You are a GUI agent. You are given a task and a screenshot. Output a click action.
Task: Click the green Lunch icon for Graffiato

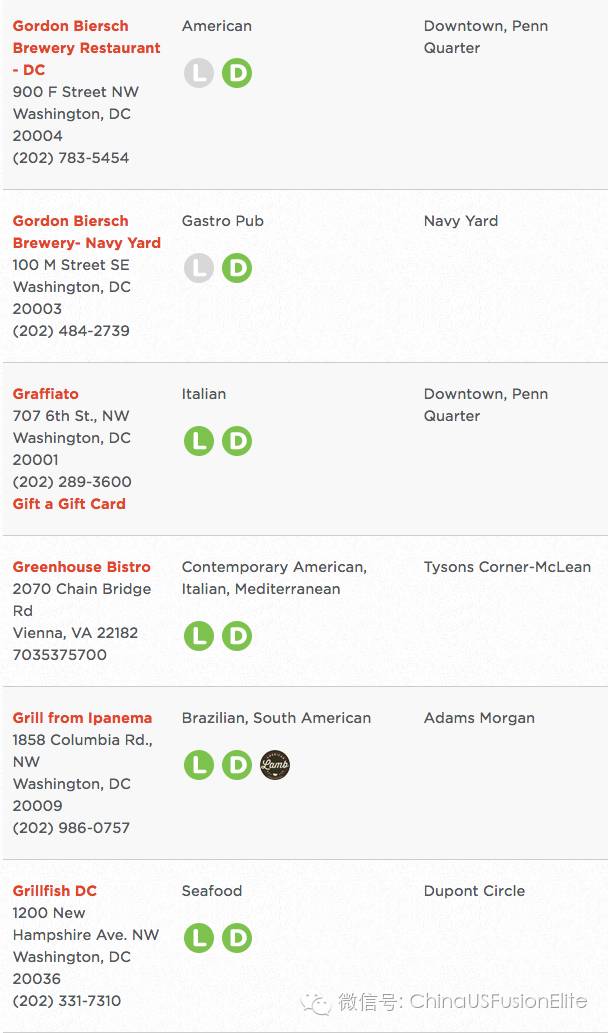(x=198, y=441)
